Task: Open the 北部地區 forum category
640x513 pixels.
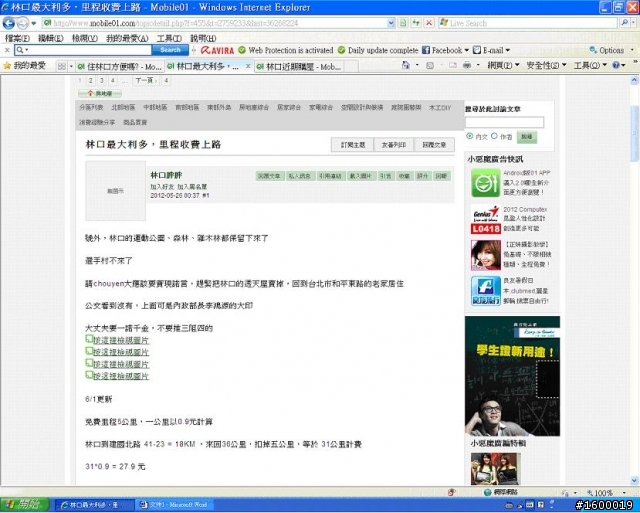Action: coord(123,107)
